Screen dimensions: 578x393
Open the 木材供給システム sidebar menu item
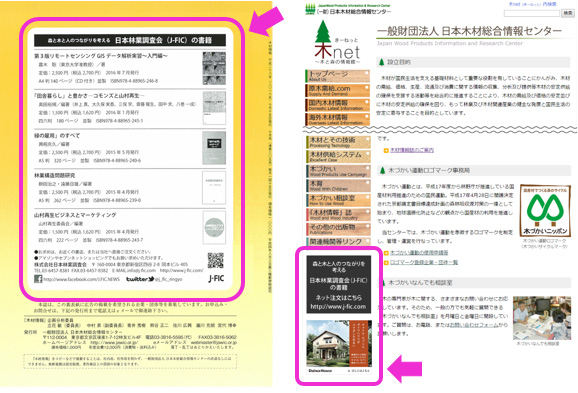338,156
